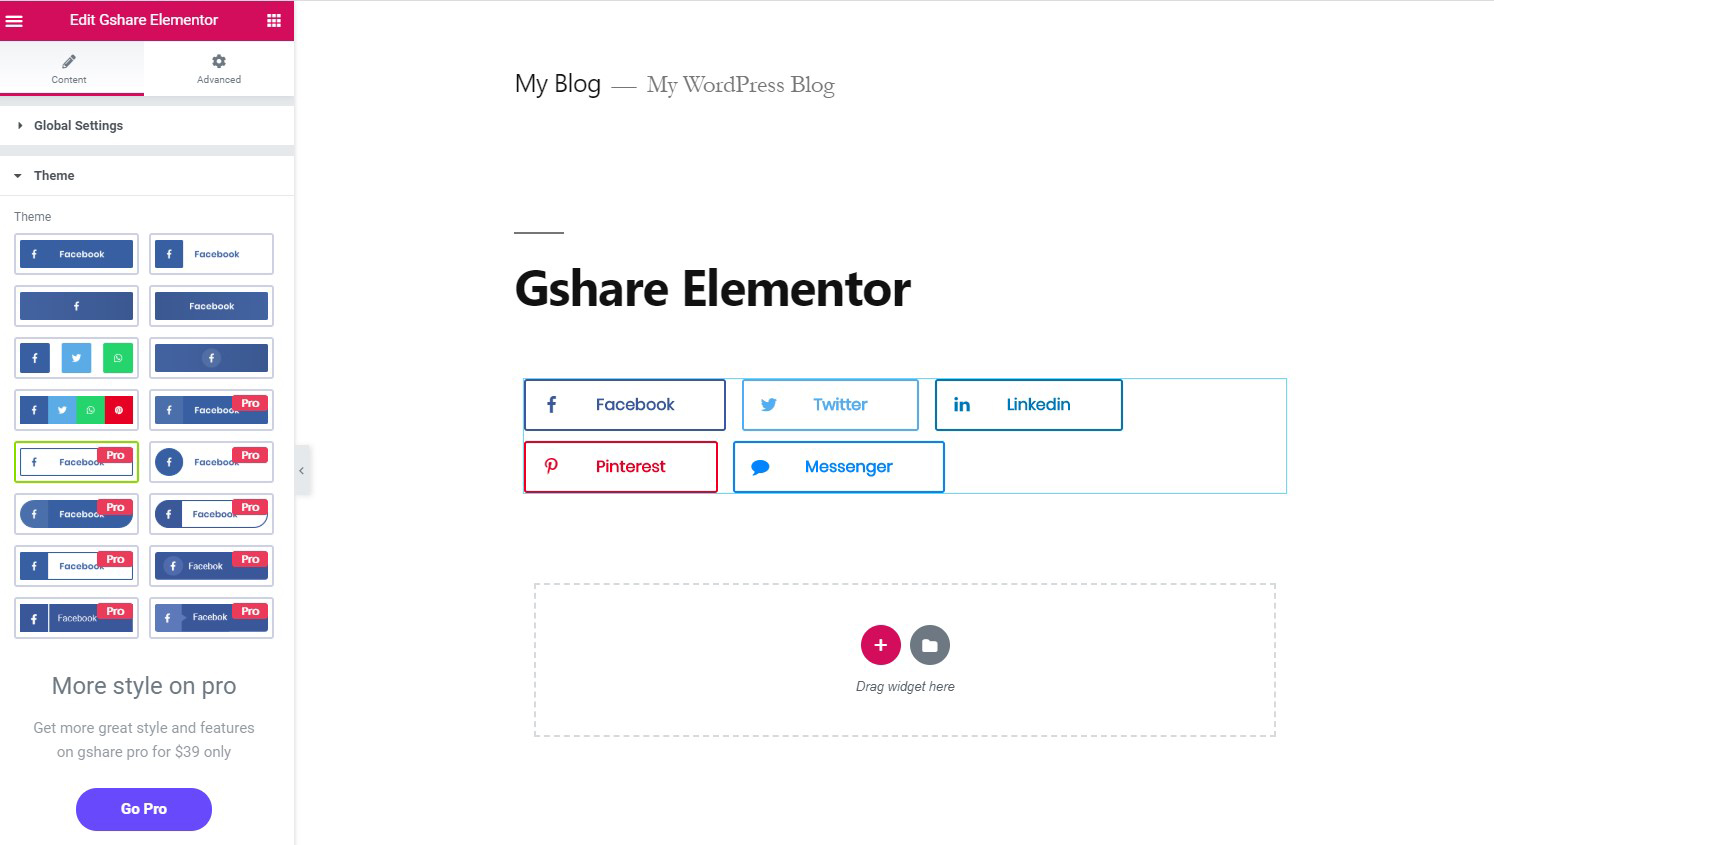
Task: Select the icon-only blue bar theme
Action: [x=76, y=306]
